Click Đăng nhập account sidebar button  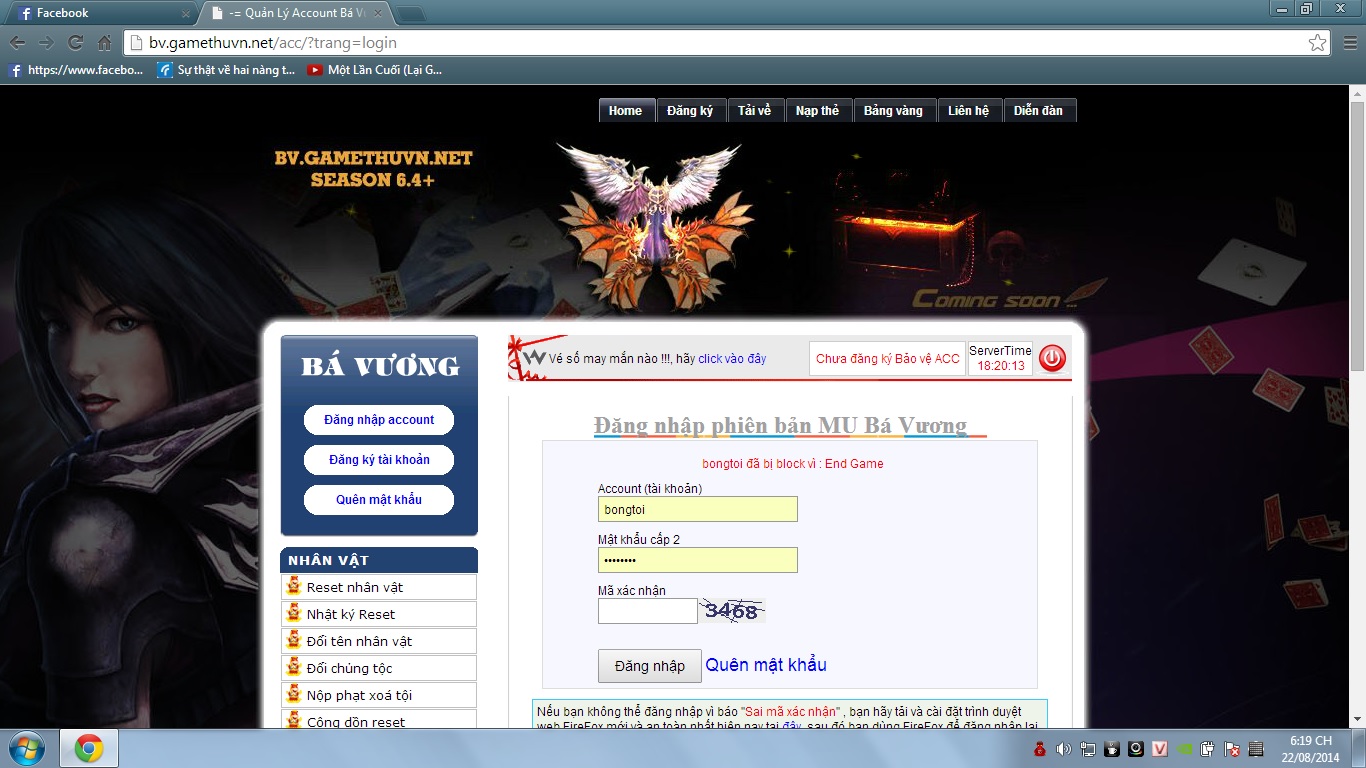(379, 420)
